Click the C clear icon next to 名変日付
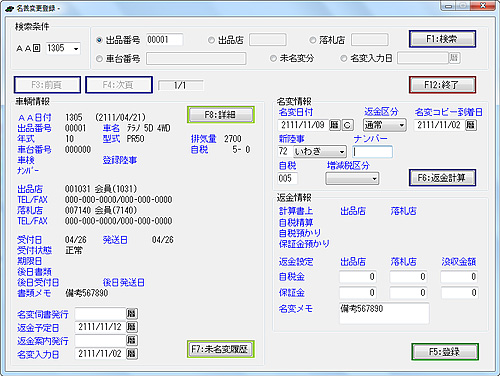This screenshot has height=376, width=500. pos(347,125)
